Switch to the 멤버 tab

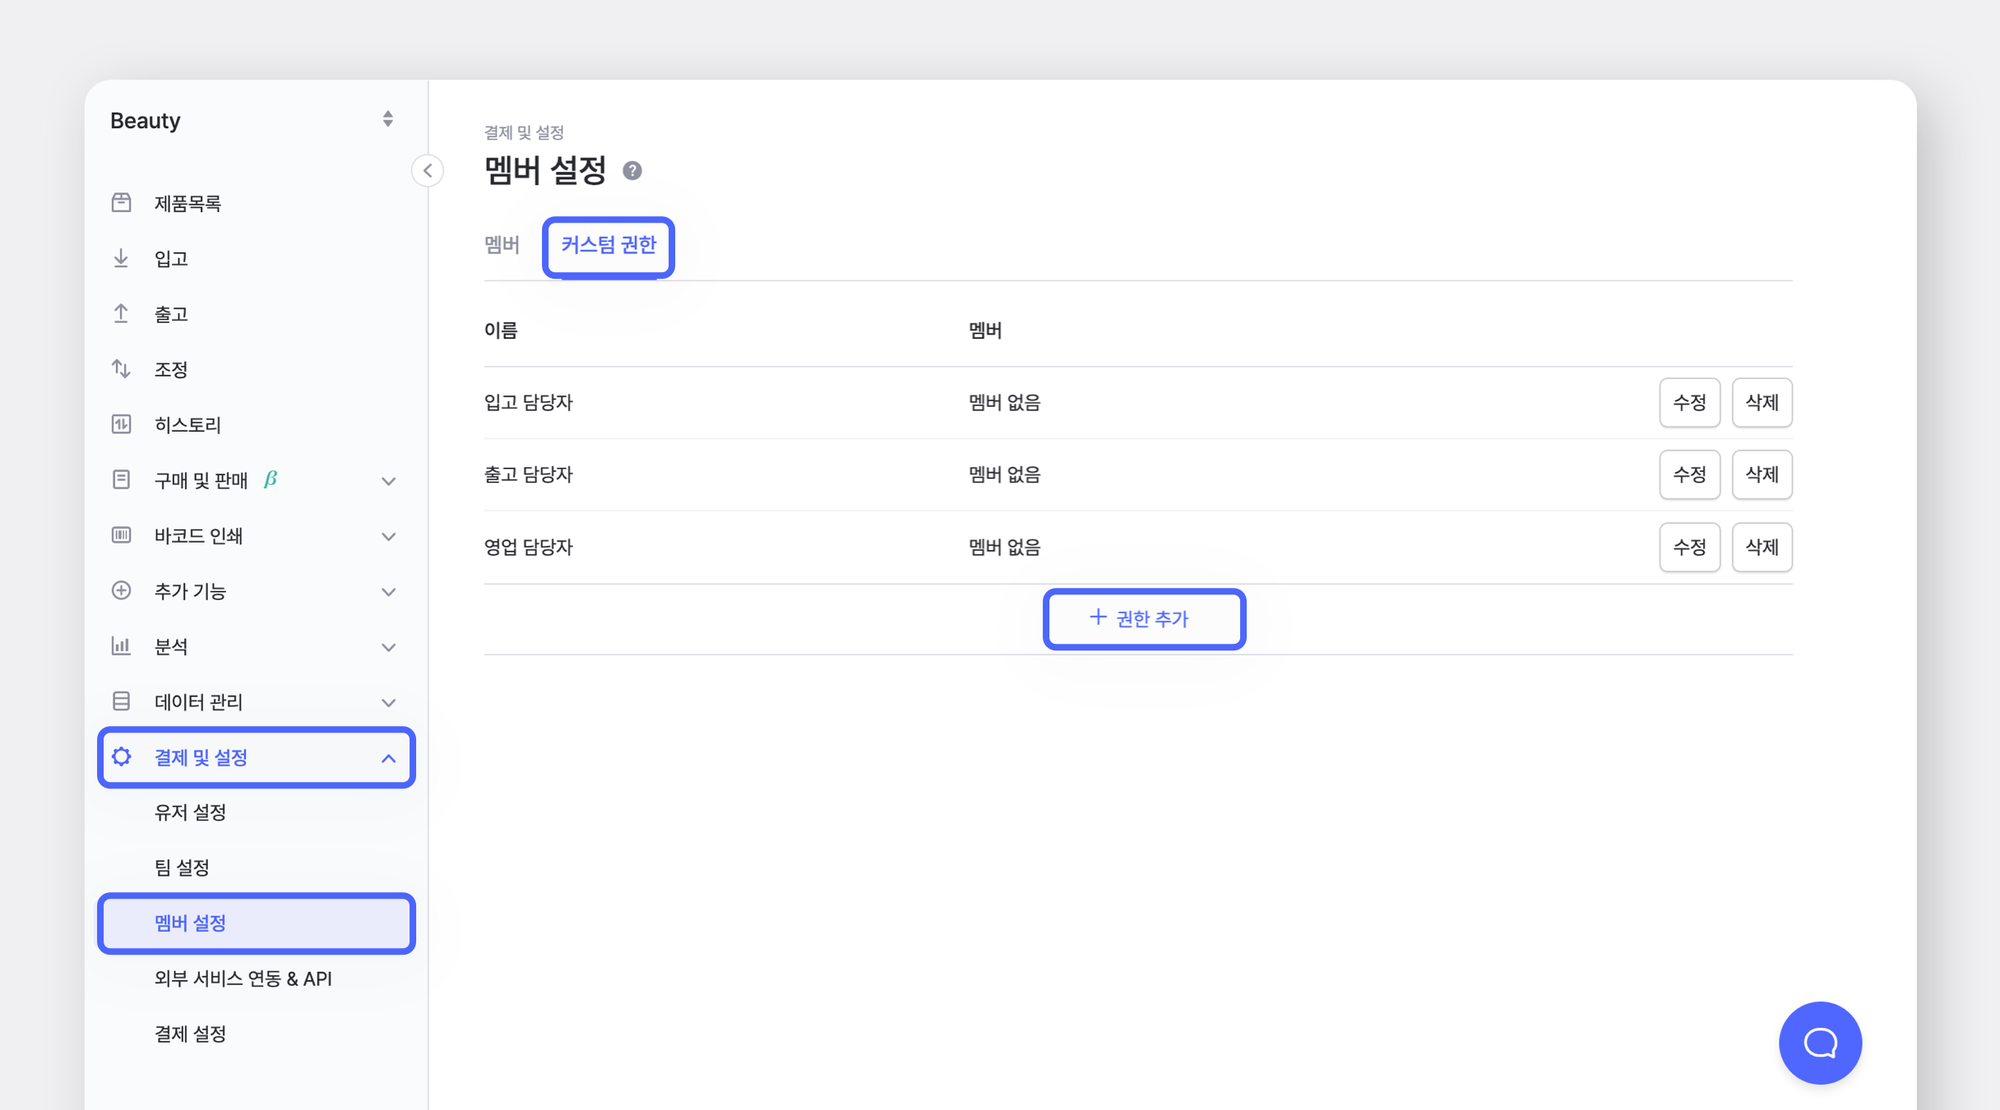(502, 245)
